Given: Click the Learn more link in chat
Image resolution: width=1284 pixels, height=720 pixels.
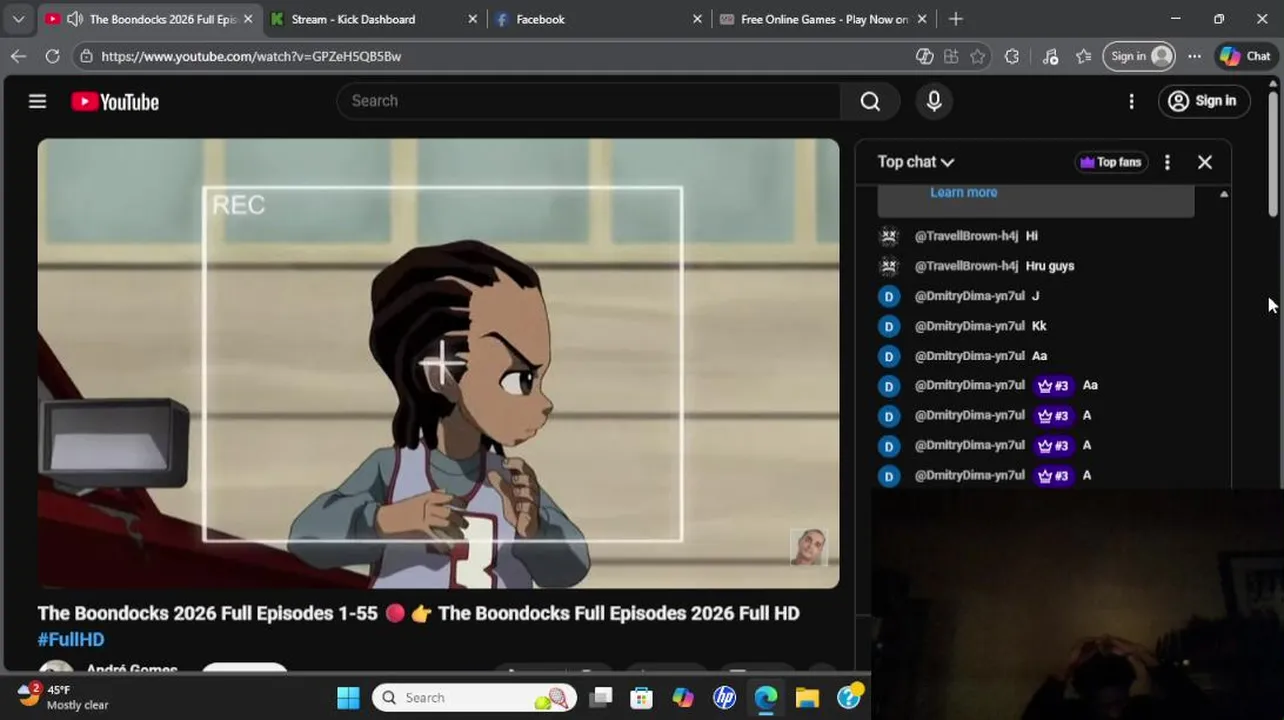Looking at the screenshot, I should pyautogui.click(x=963, y=192).
